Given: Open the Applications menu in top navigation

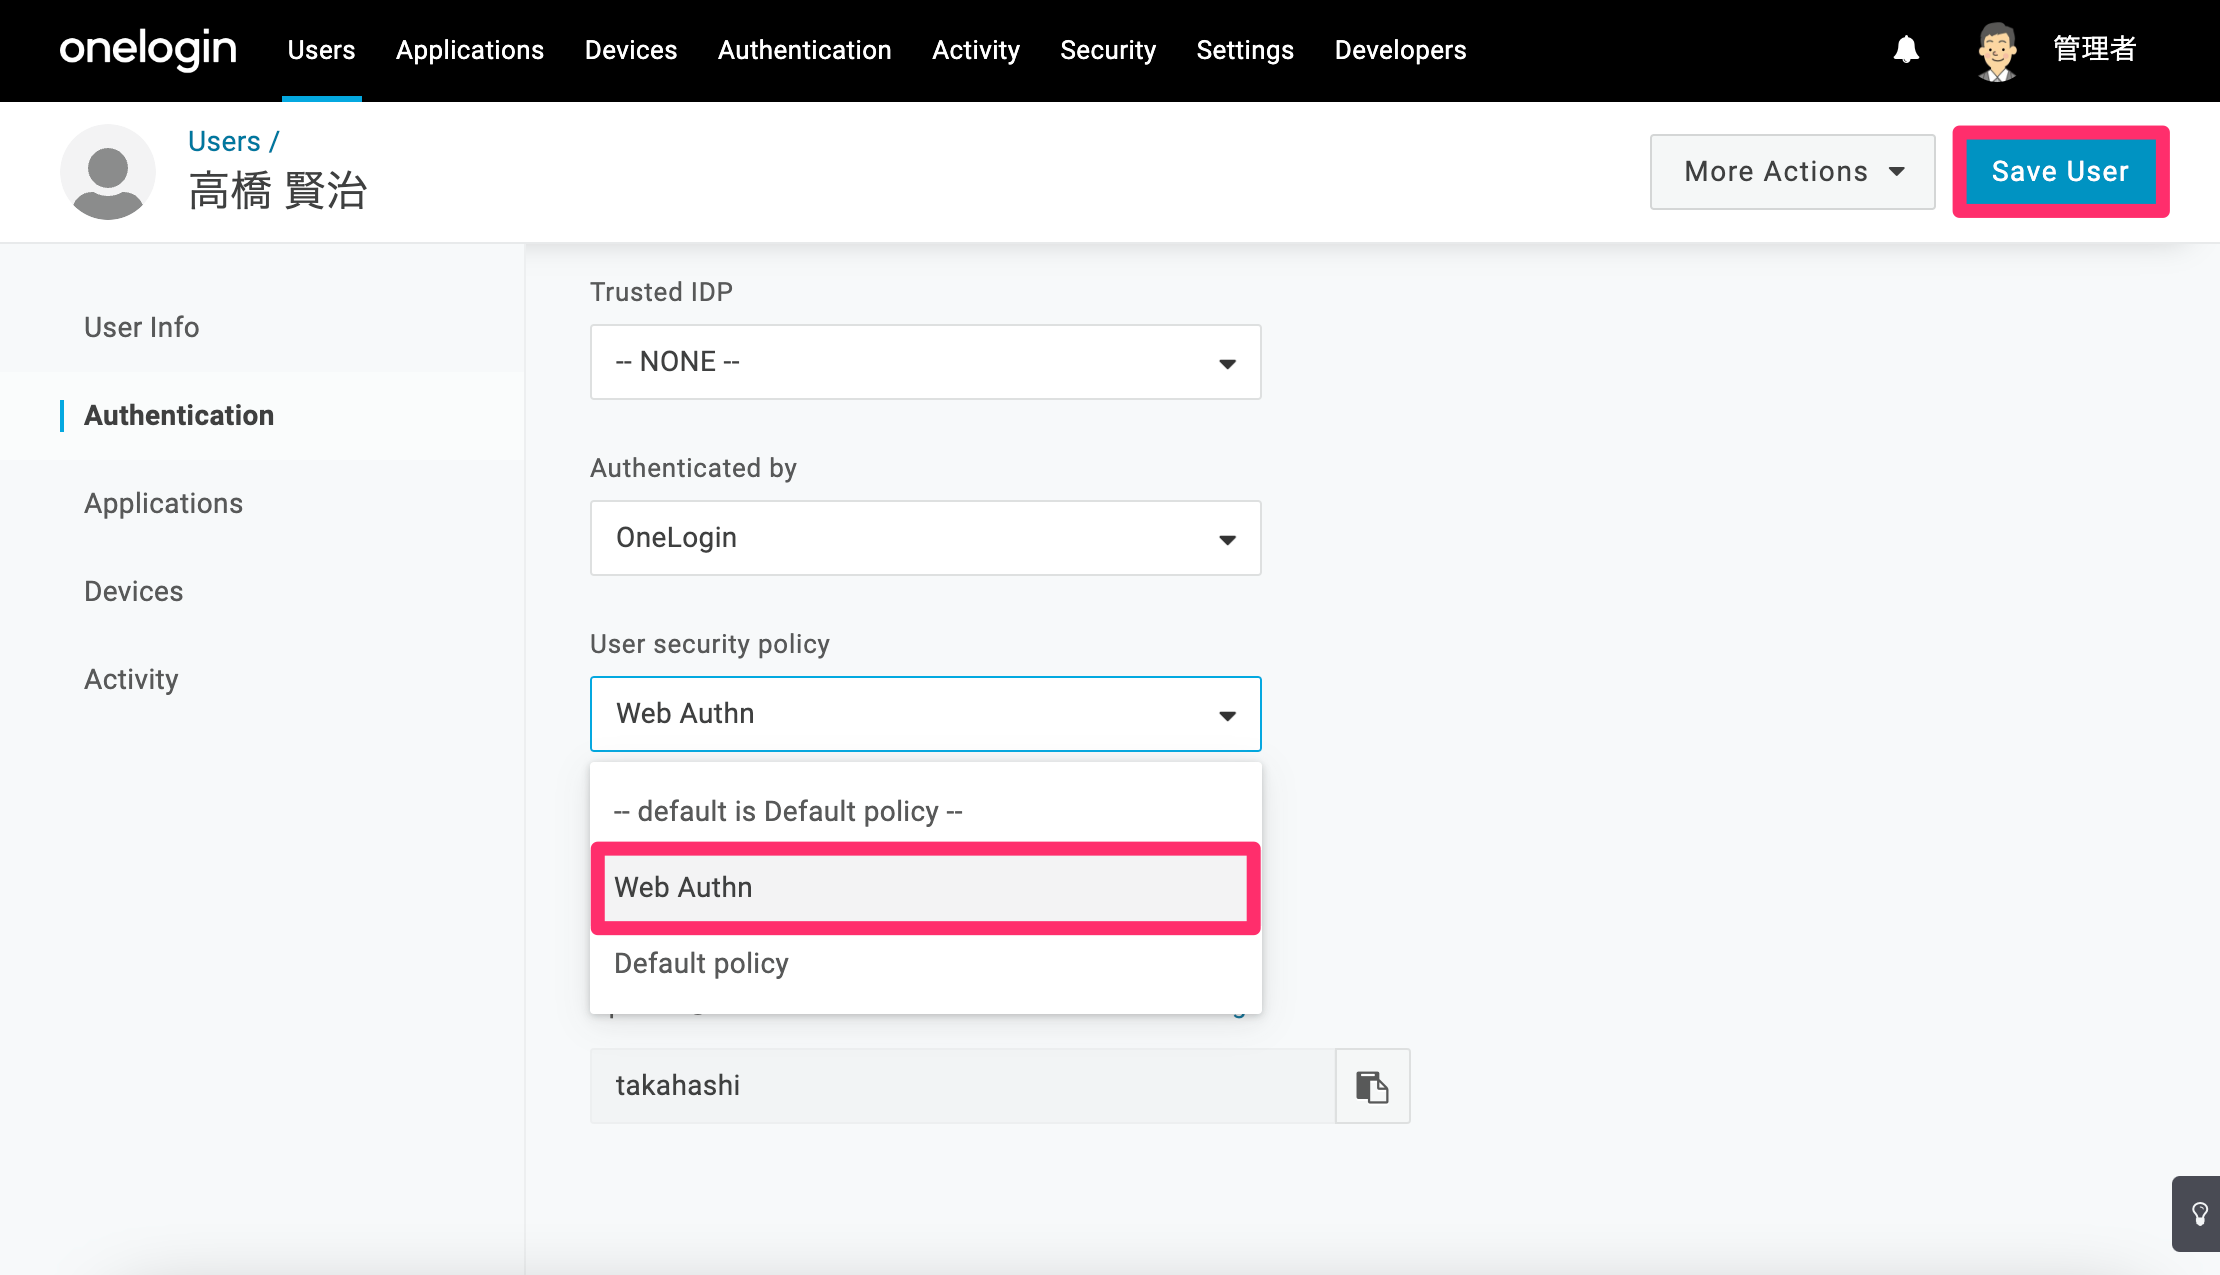Looking at the screenshot, I should [470, 50].
